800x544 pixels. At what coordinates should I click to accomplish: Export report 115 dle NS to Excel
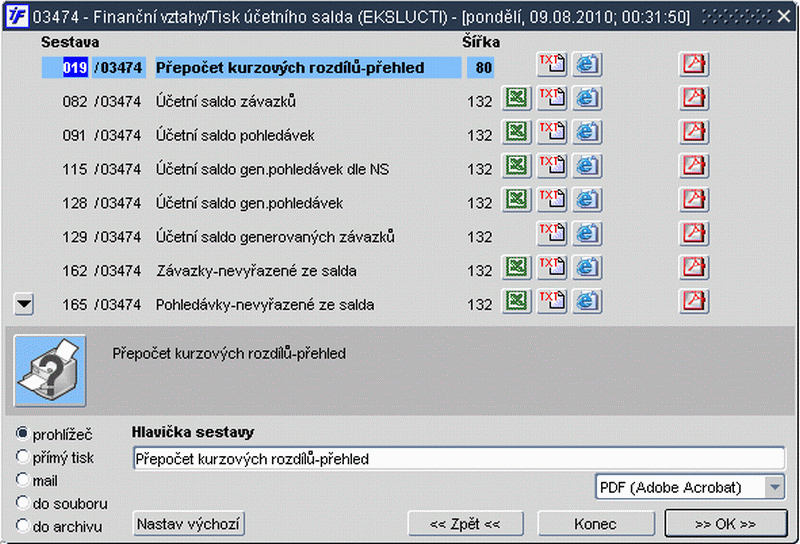517,166
